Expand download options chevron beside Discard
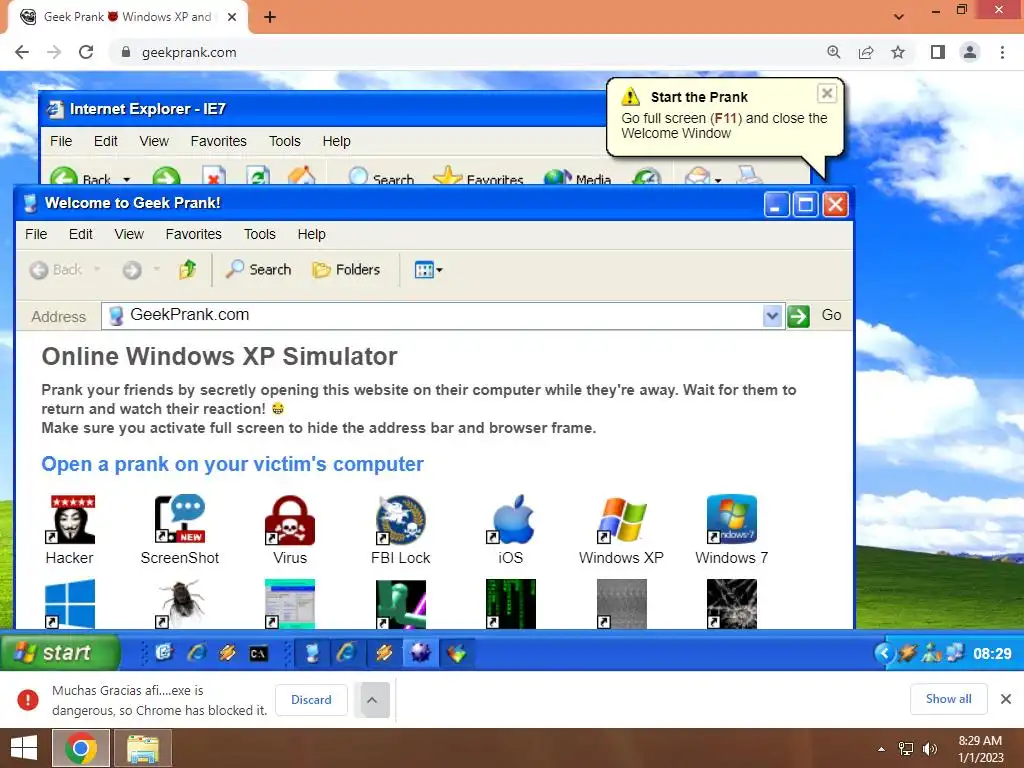This screenshot has height=768, width=1024. coord(372,699)
